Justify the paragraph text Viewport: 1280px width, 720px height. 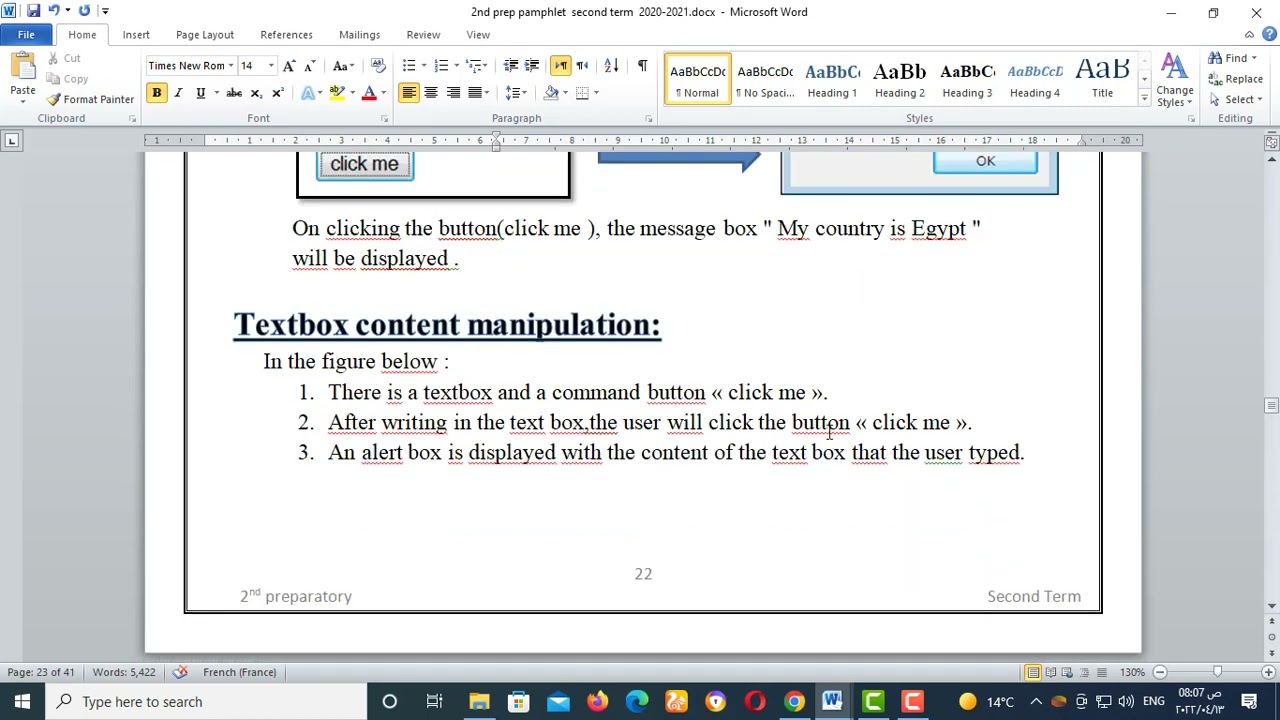(475, 93)
